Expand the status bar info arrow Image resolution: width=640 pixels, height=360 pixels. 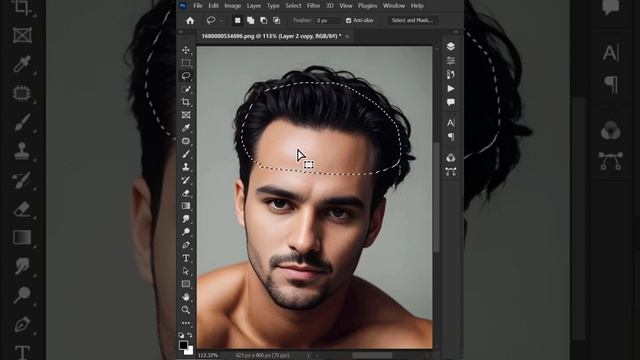tap(308, 356)
